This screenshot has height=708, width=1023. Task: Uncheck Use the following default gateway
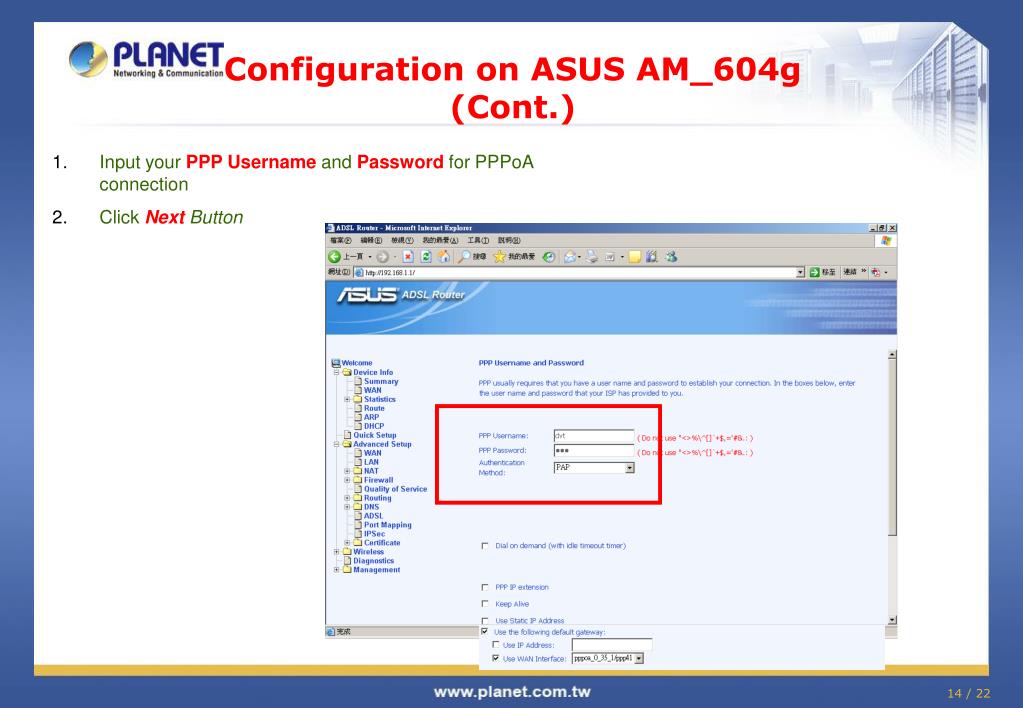click(x=485, y=632)
